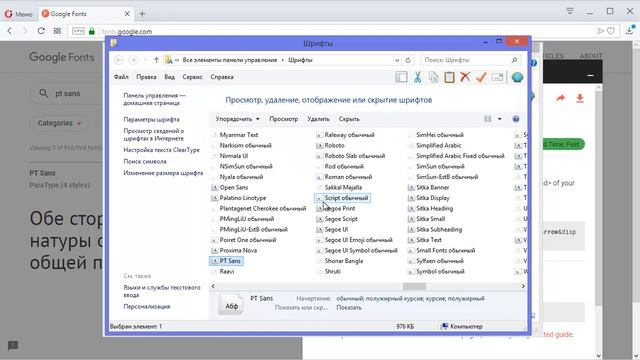Open the Справка menu
640x360 pixels.
(x=222, y=77)
